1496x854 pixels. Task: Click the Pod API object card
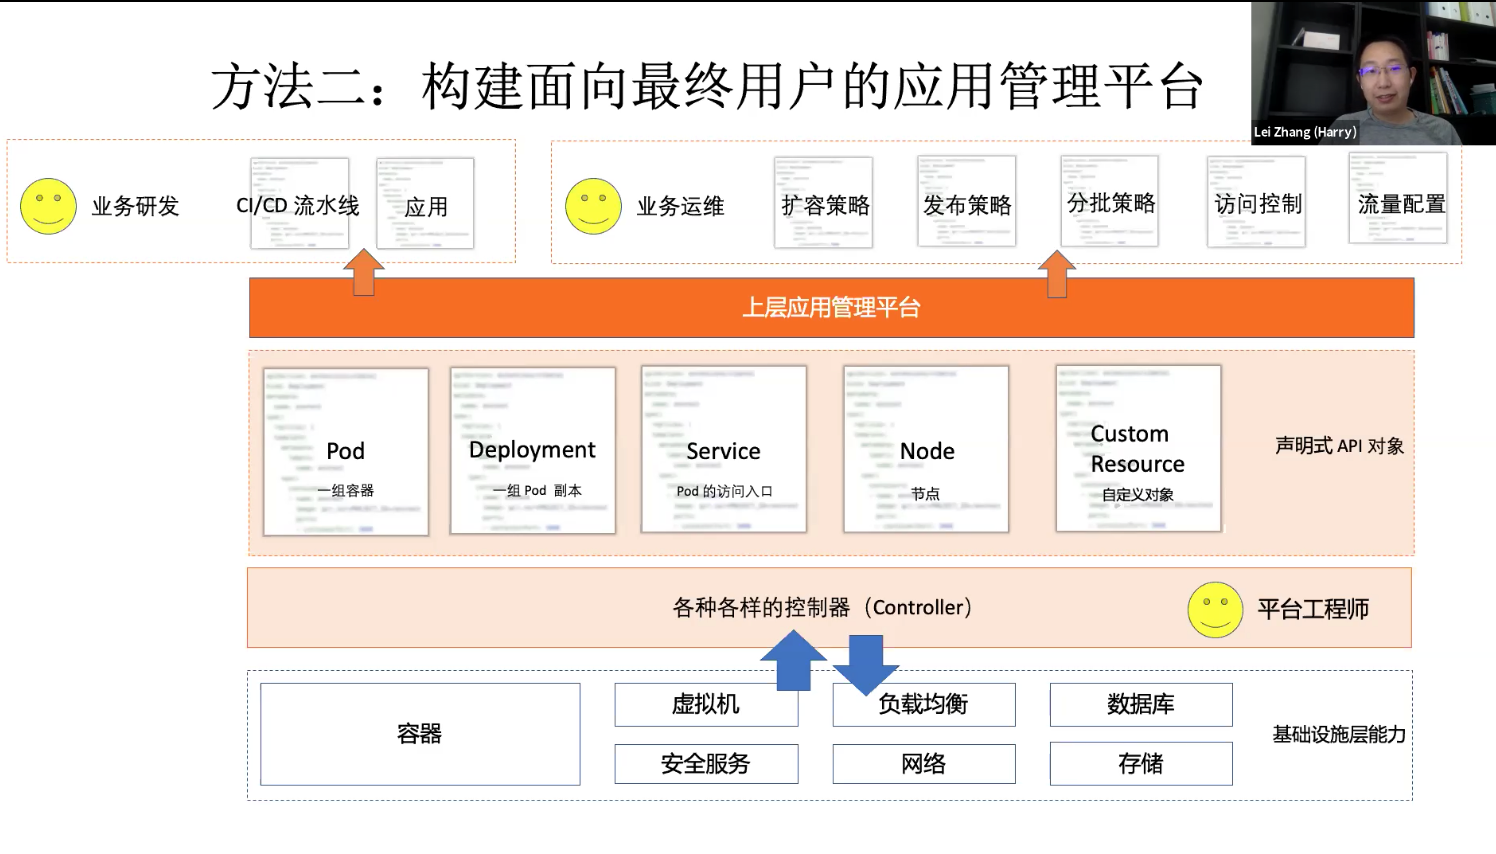pos(346,451)
